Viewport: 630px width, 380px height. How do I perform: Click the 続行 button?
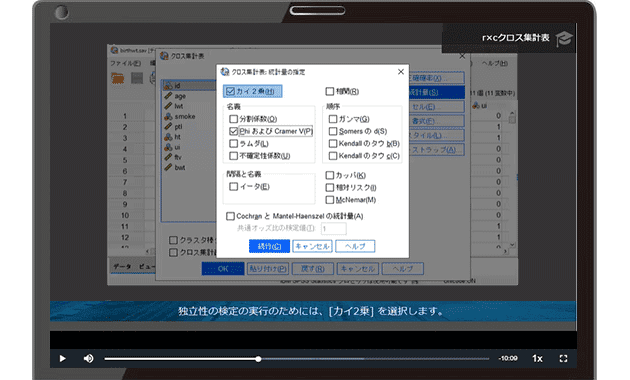[x=269, y=246]
